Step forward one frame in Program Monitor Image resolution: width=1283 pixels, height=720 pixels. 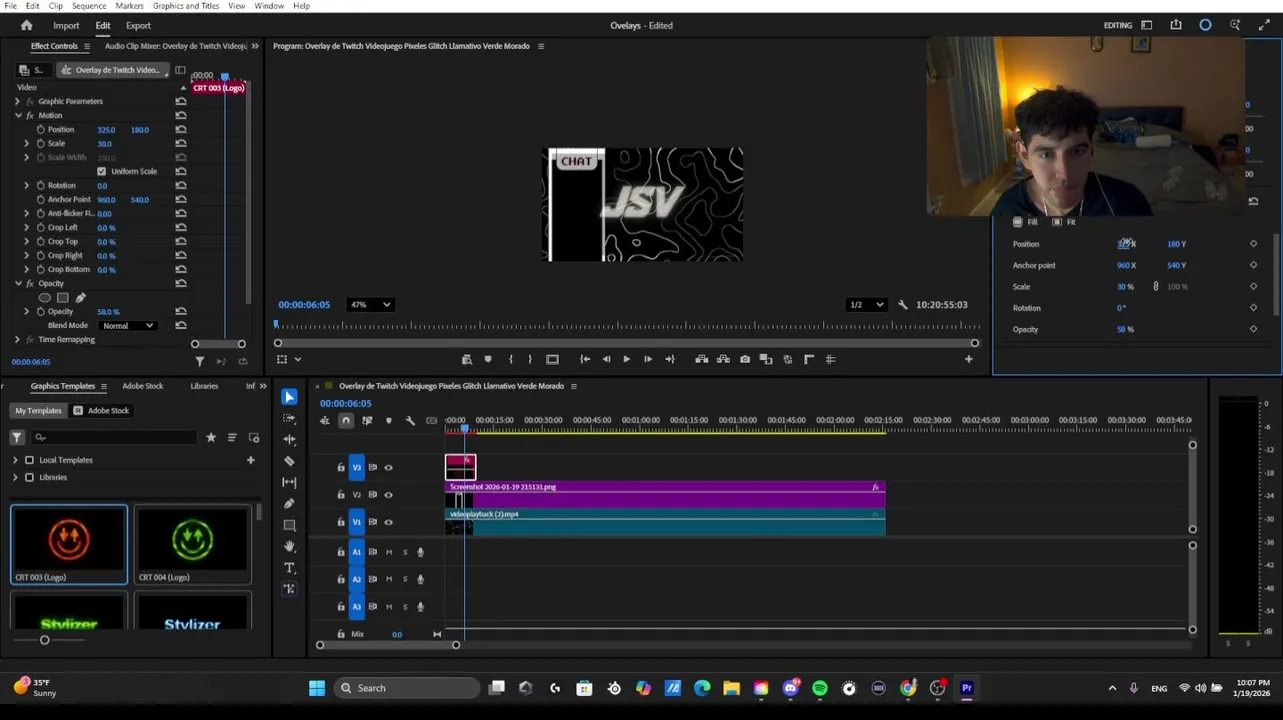tap(648, 359)
